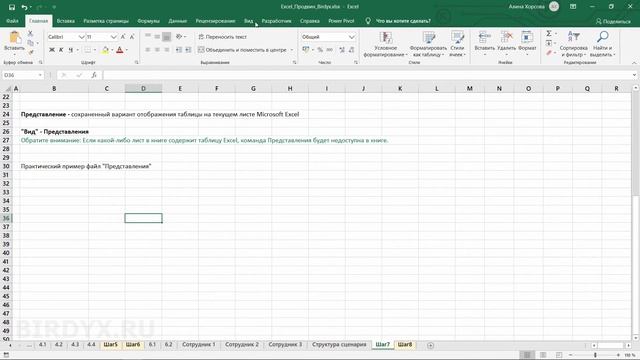The height and width of the screenshot is (360, 640).
Task: Click the Delete cells icon
Action: coord(507,37)
